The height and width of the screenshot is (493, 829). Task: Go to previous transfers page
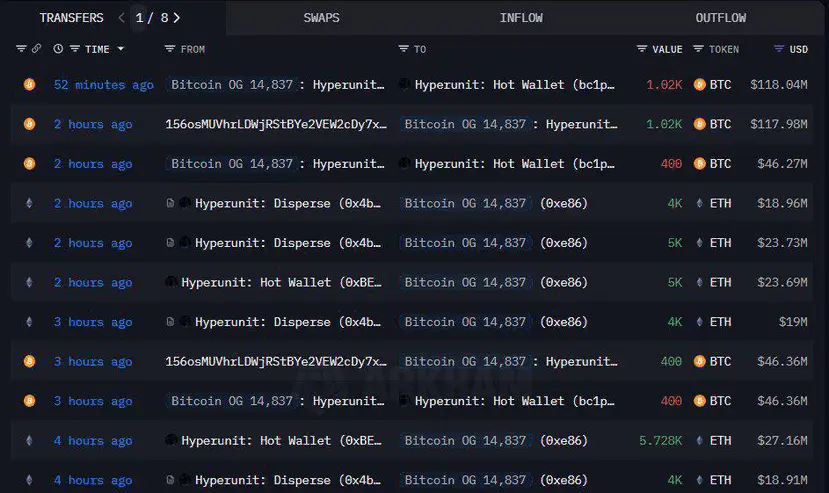[122, 18]
